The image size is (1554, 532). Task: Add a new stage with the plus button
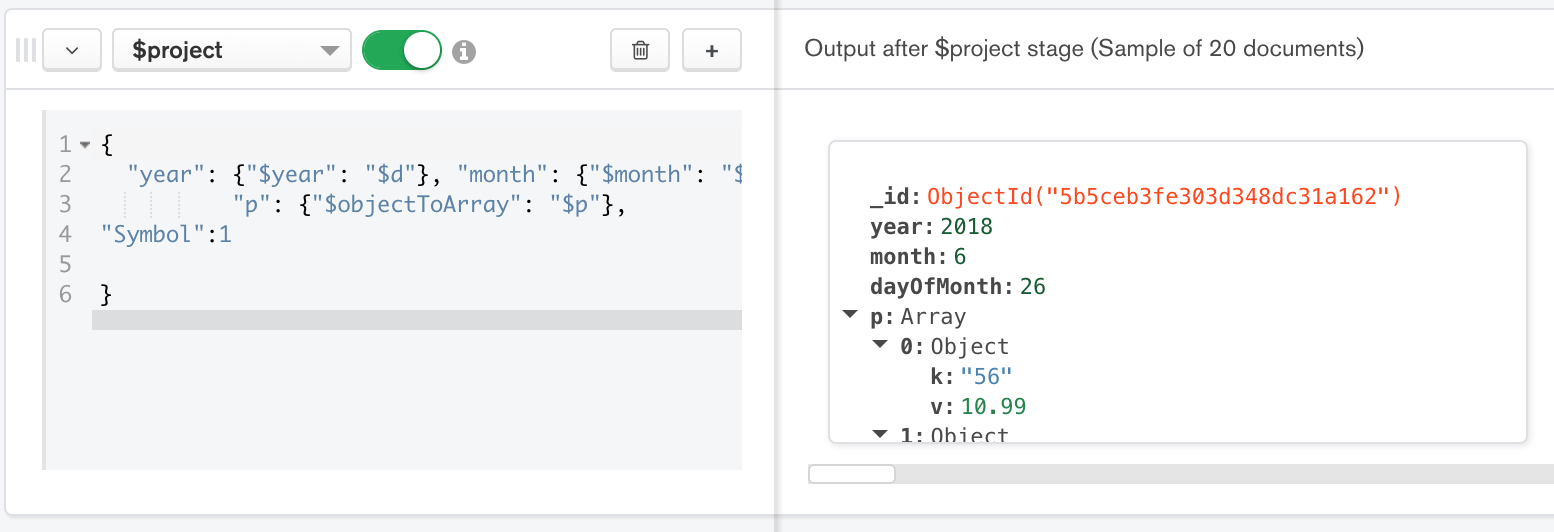pyautogui.click(x=712, y=50)
